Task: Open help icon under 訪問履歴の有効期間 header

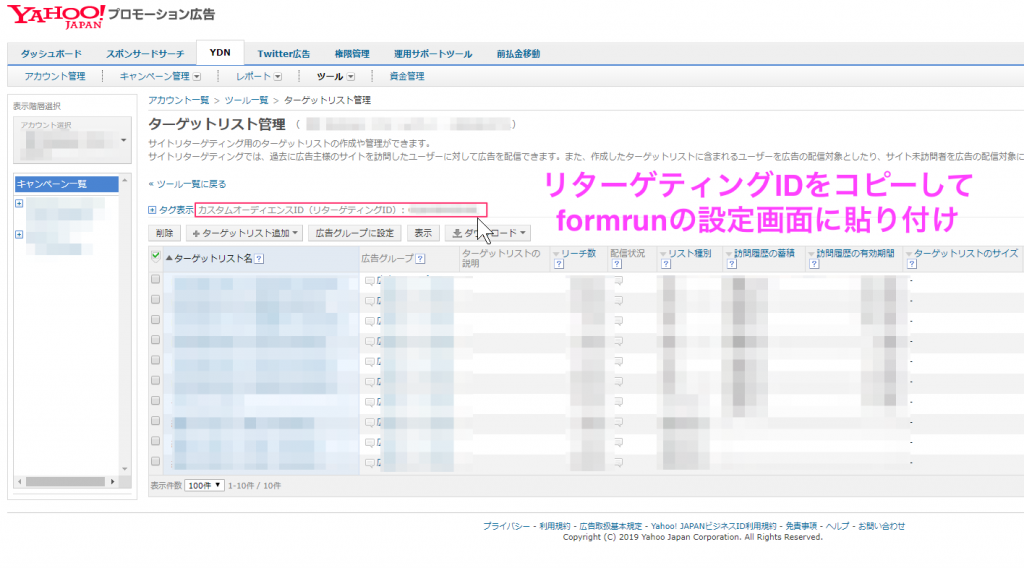Action: [814, 264]
